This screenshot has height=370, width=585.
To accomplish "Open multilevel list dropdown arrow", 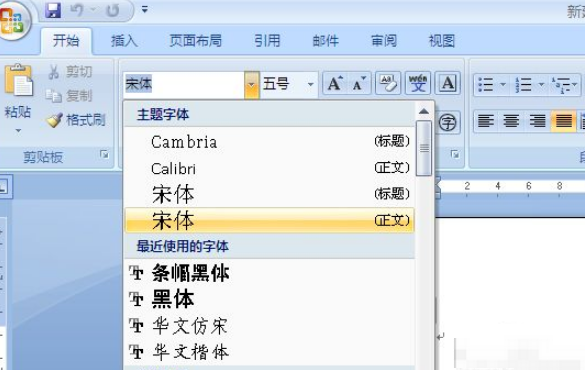I will (x=575, y=85).
